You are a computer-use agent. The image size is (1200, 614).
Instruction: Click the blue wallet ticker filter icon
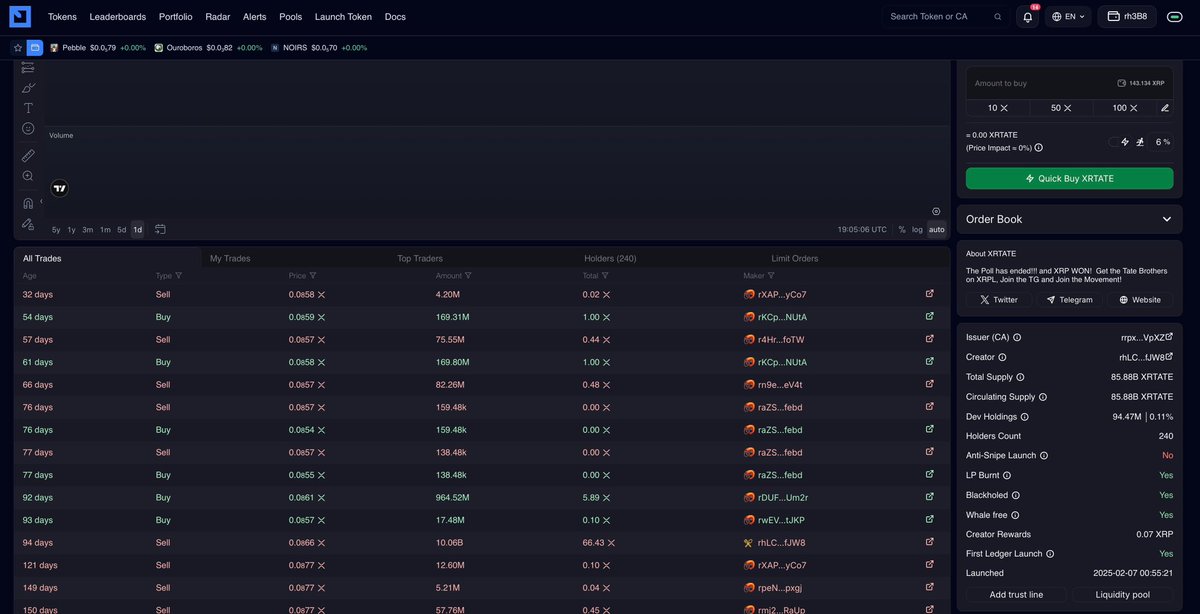tap(35, 47)
